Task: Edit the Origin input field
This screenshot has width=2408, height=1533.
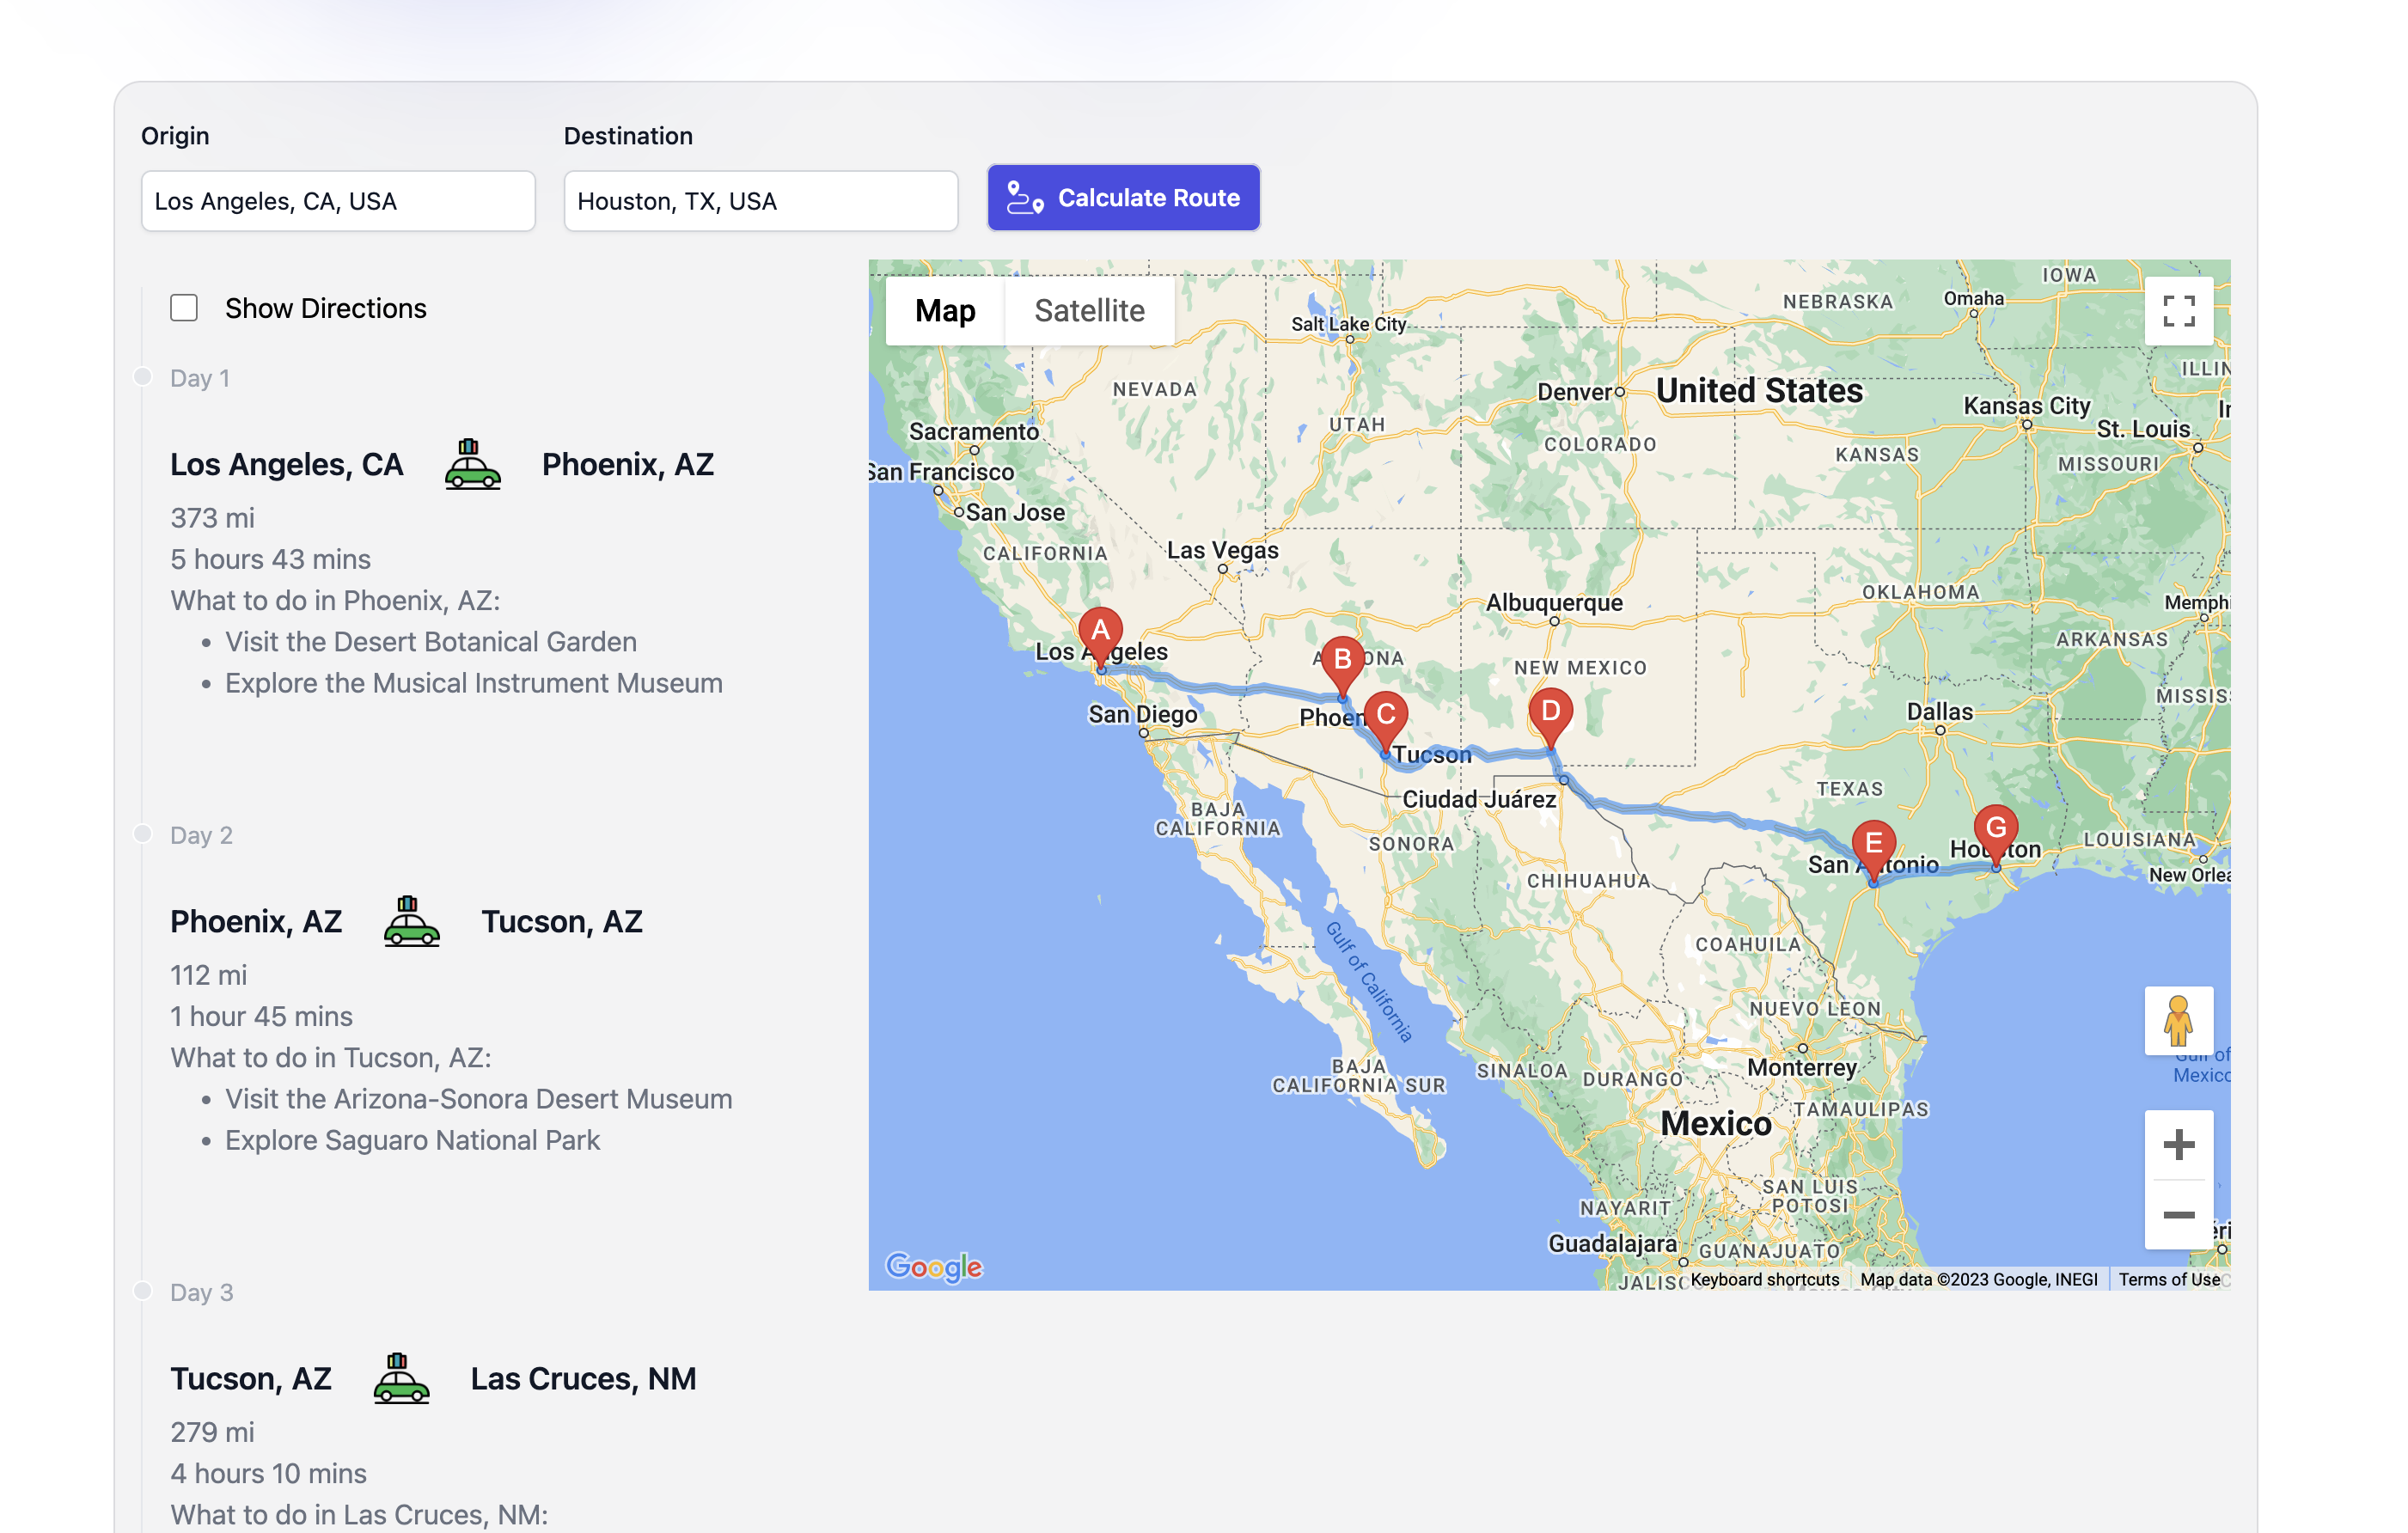Action: pos(338,201)
